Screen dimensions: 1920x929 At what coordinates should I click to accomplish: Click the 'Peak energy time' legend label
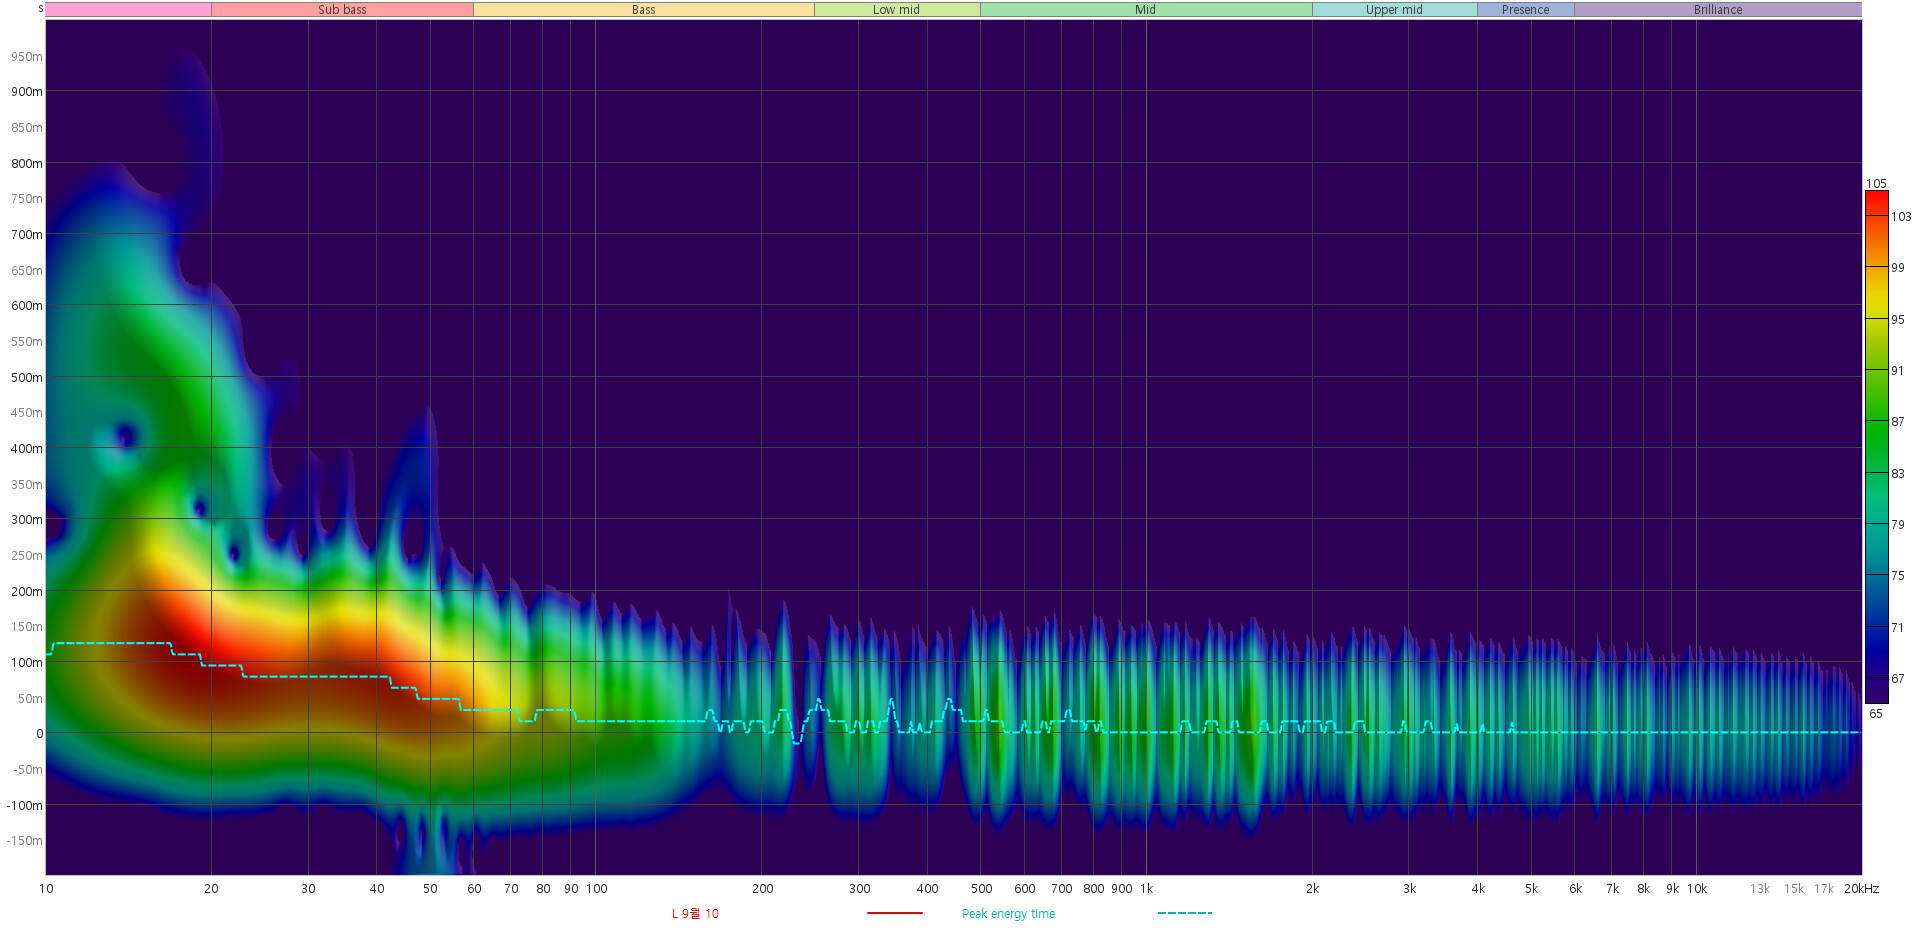1008,914
